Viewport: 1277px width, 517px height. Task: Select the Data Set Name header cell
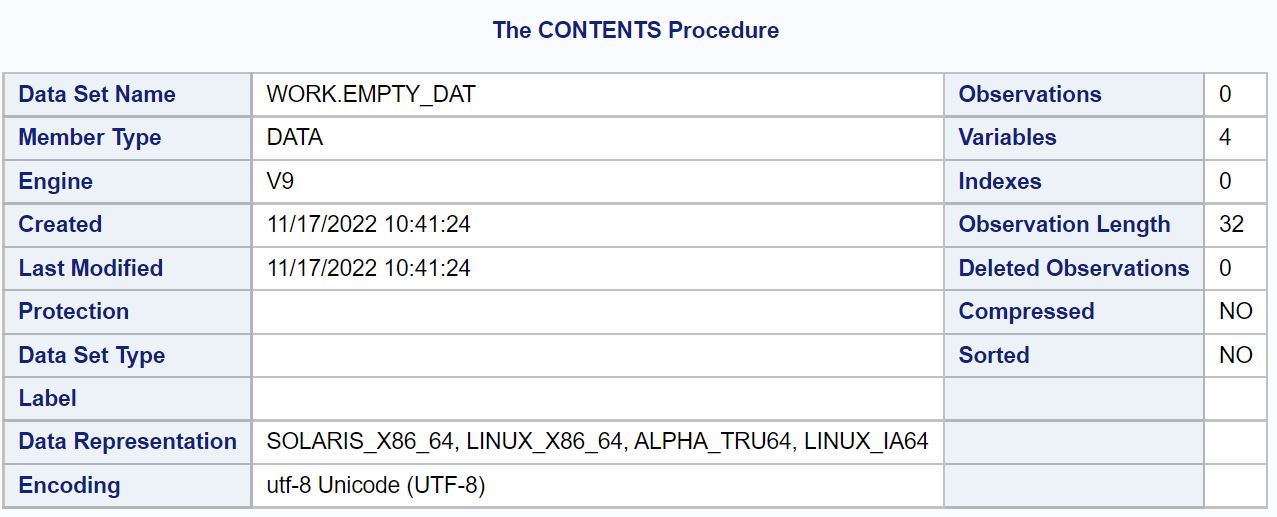tap(128, 94)
